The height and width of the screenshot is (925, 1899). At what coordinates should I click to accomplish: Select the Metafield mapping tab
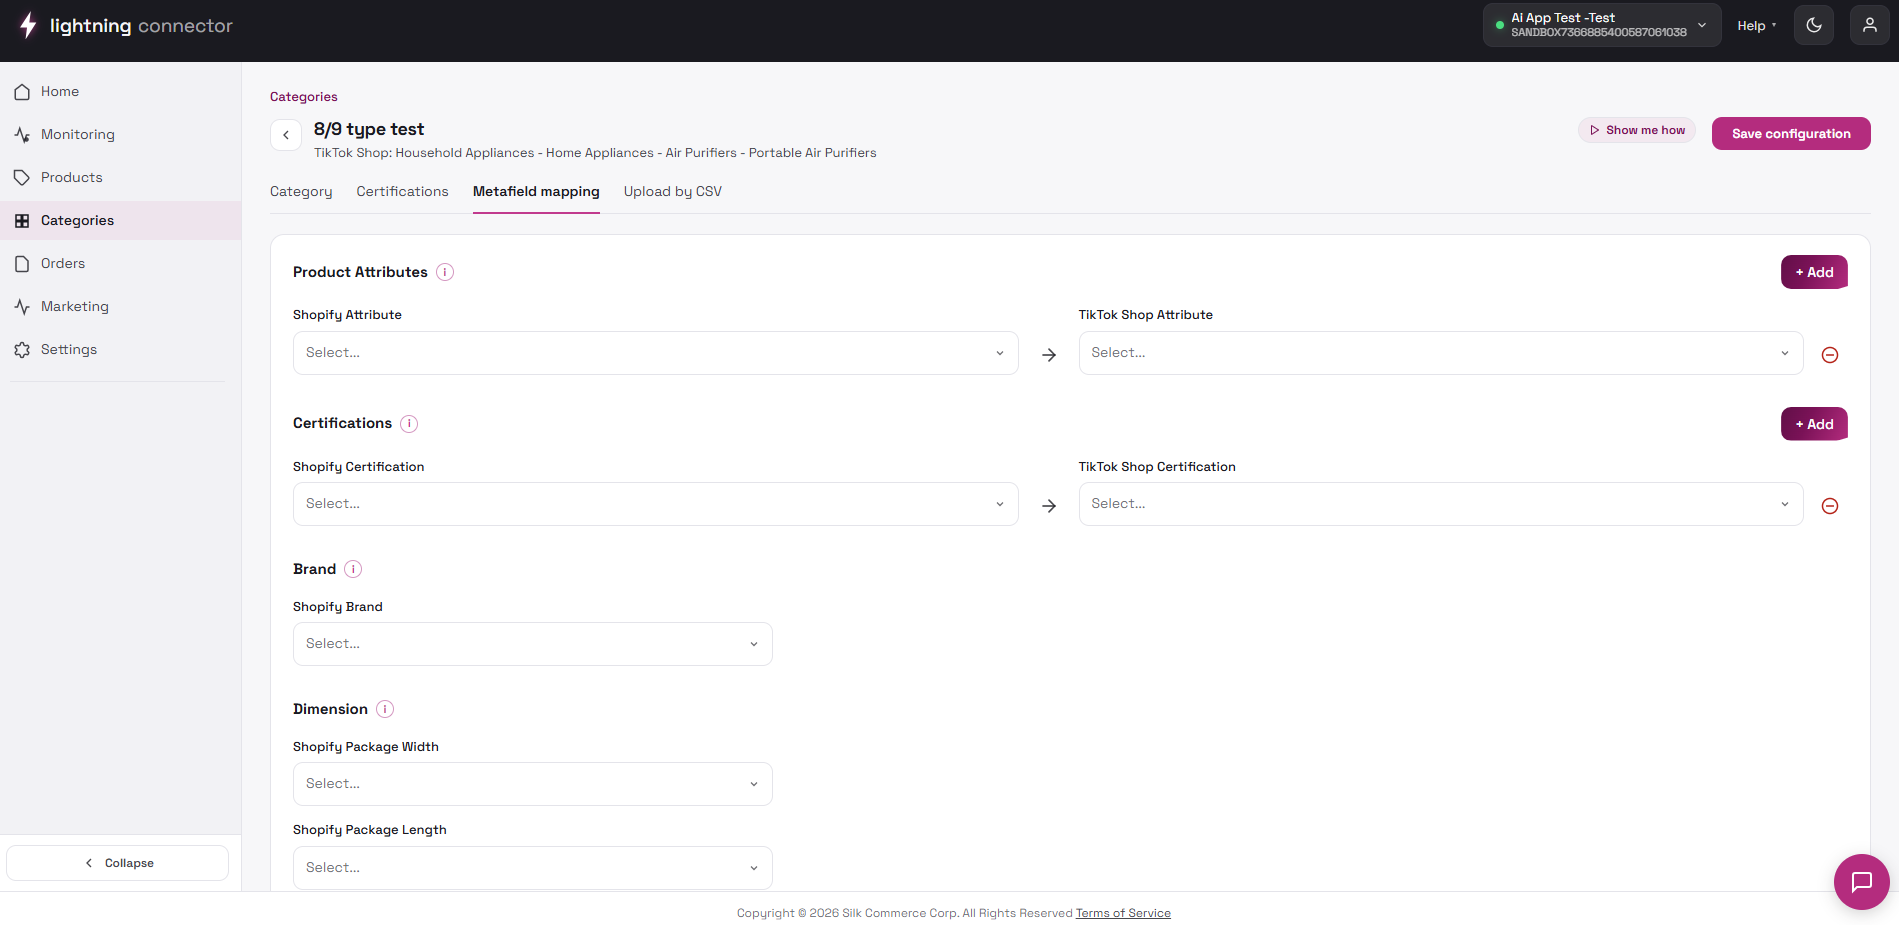click(x=536, y=192)
